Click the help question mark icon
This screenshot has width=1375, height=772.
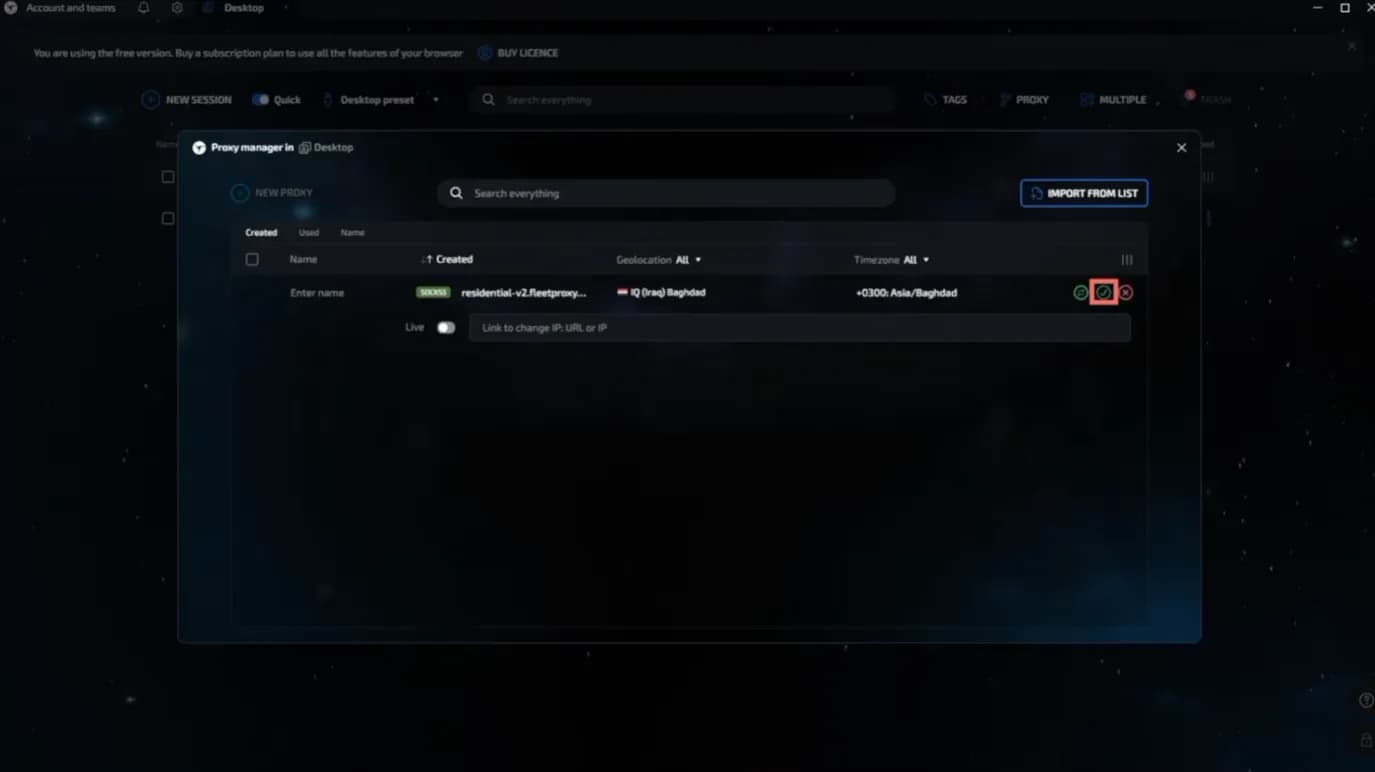click(1366, 701)
